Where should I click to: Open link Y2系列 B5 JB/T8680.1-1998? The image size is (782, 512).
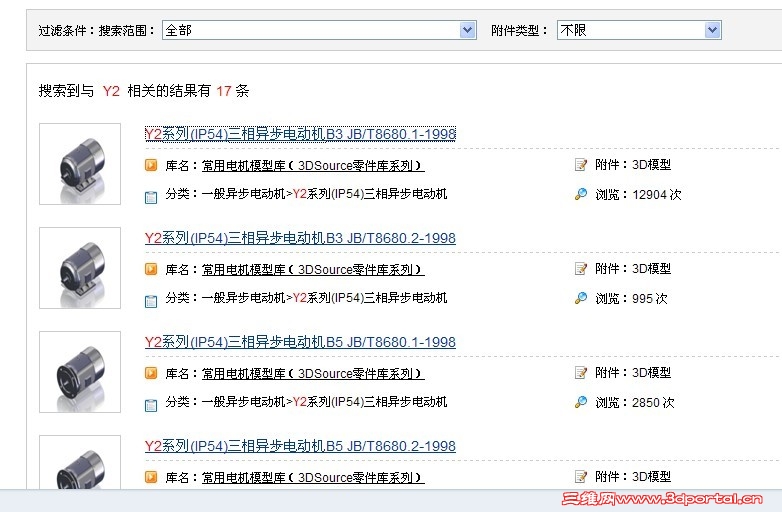click(300, 342)
